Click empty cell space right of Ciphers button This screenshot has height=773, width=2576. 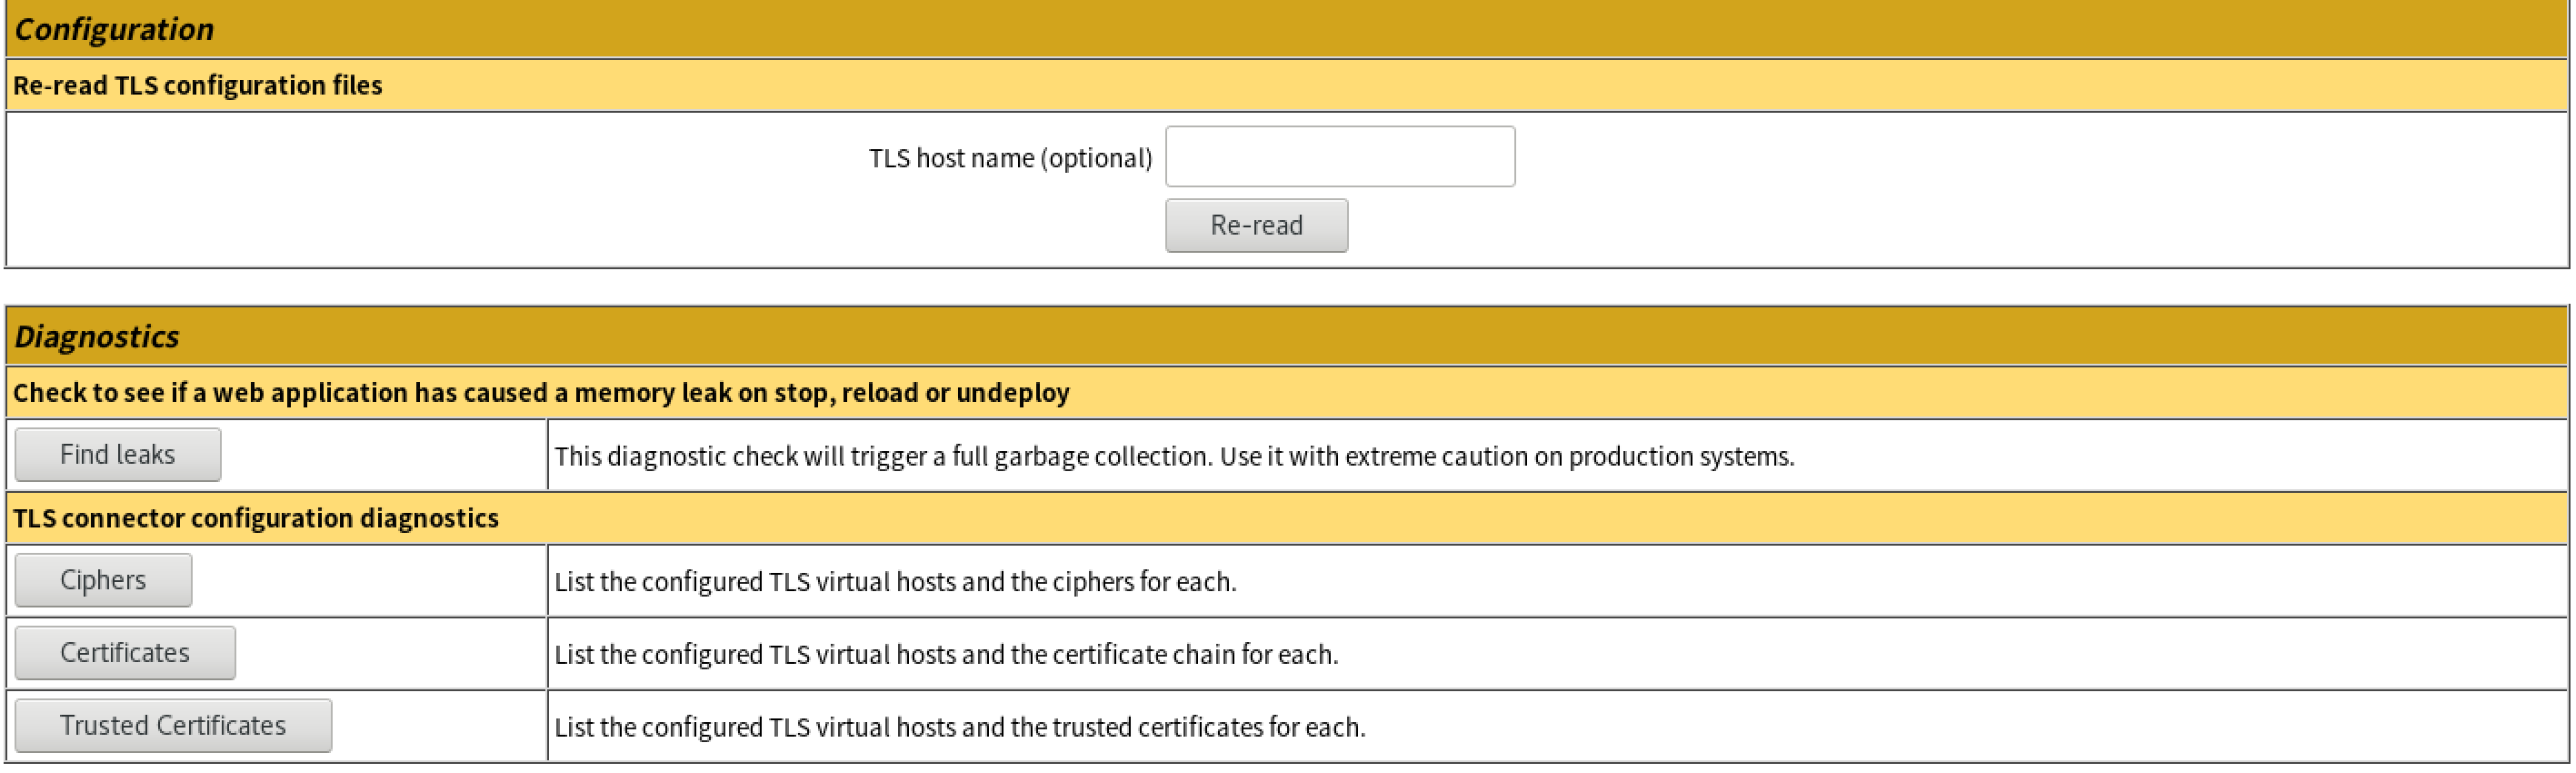coord(368,580)
